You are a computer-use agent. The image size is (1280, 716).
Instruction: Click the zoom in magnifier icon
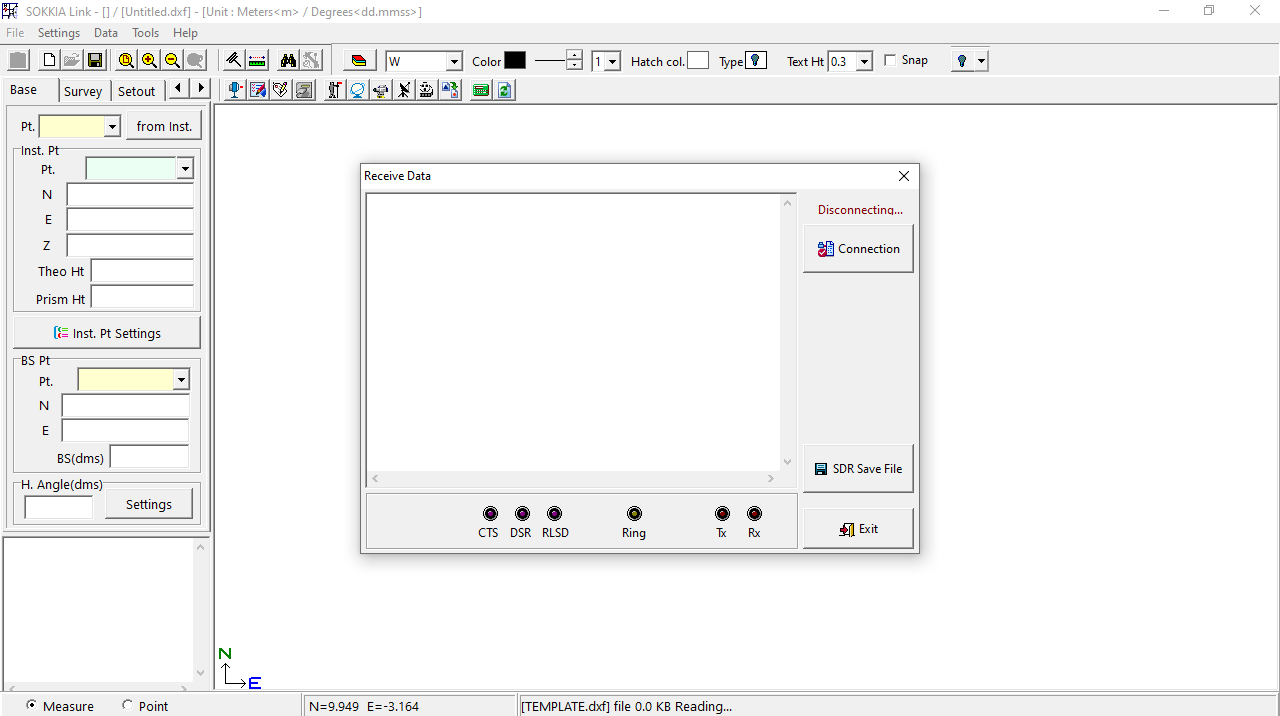coord(149,60)
